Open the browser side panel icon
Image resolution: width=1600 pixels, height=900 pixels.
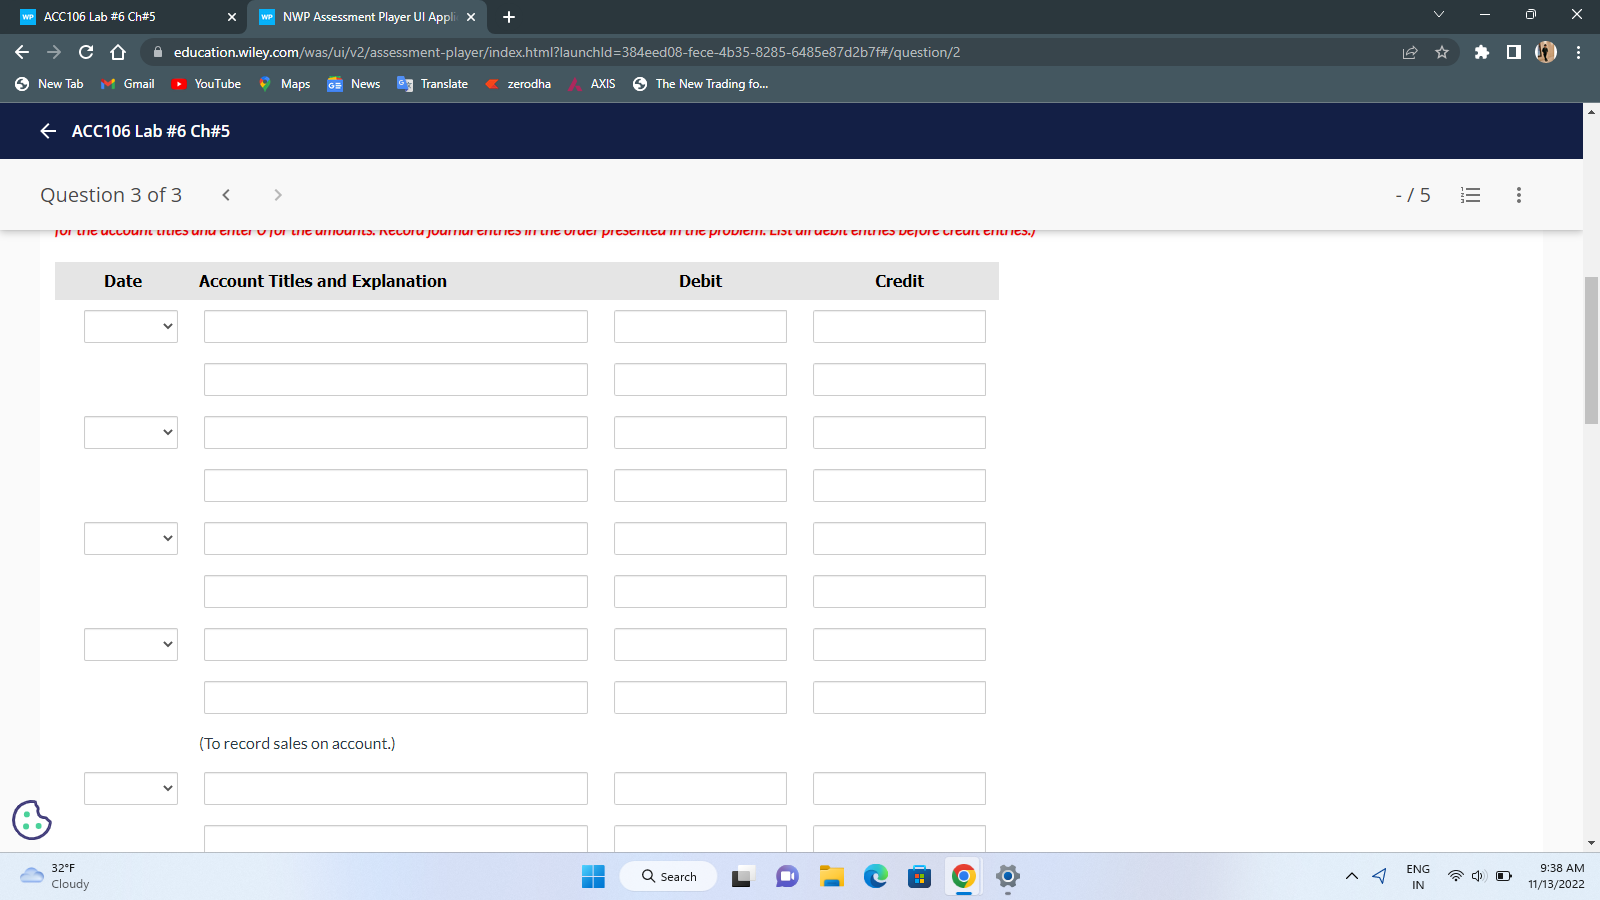(x=1513, y=52)
